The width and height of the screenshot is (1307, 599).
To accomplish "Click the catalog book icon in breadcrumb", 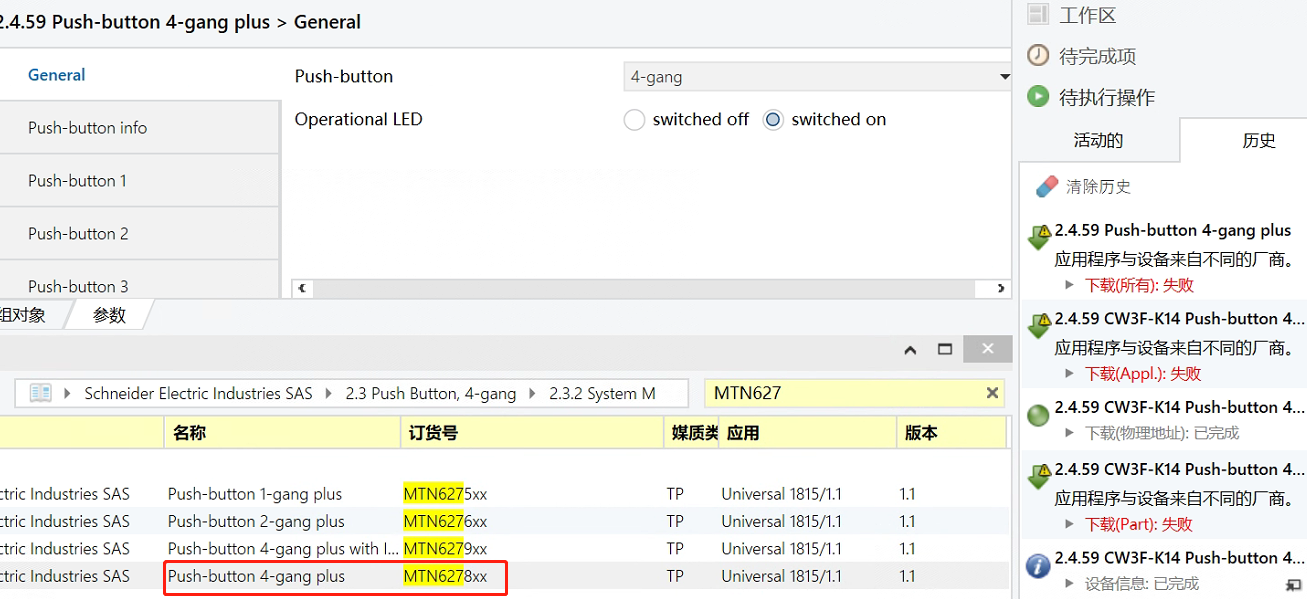I will coord(40,393).
